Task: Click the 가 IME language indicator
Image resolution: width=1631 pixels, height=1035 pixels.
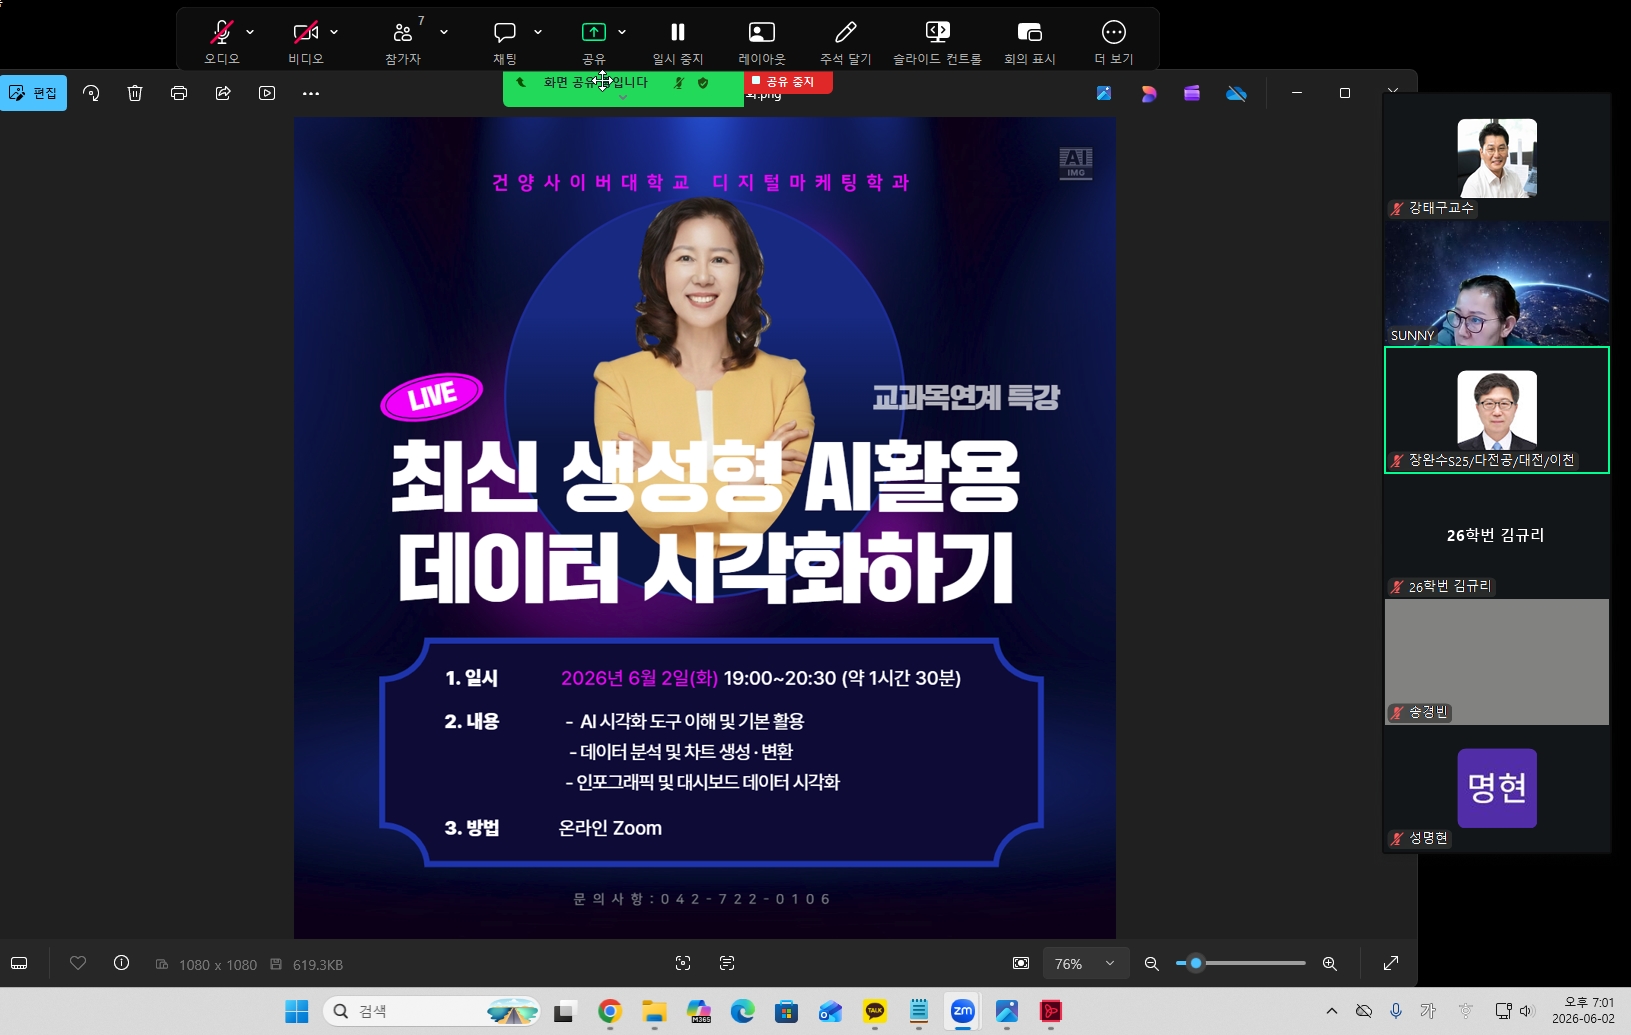Action: click(x=1428, y=1011)
